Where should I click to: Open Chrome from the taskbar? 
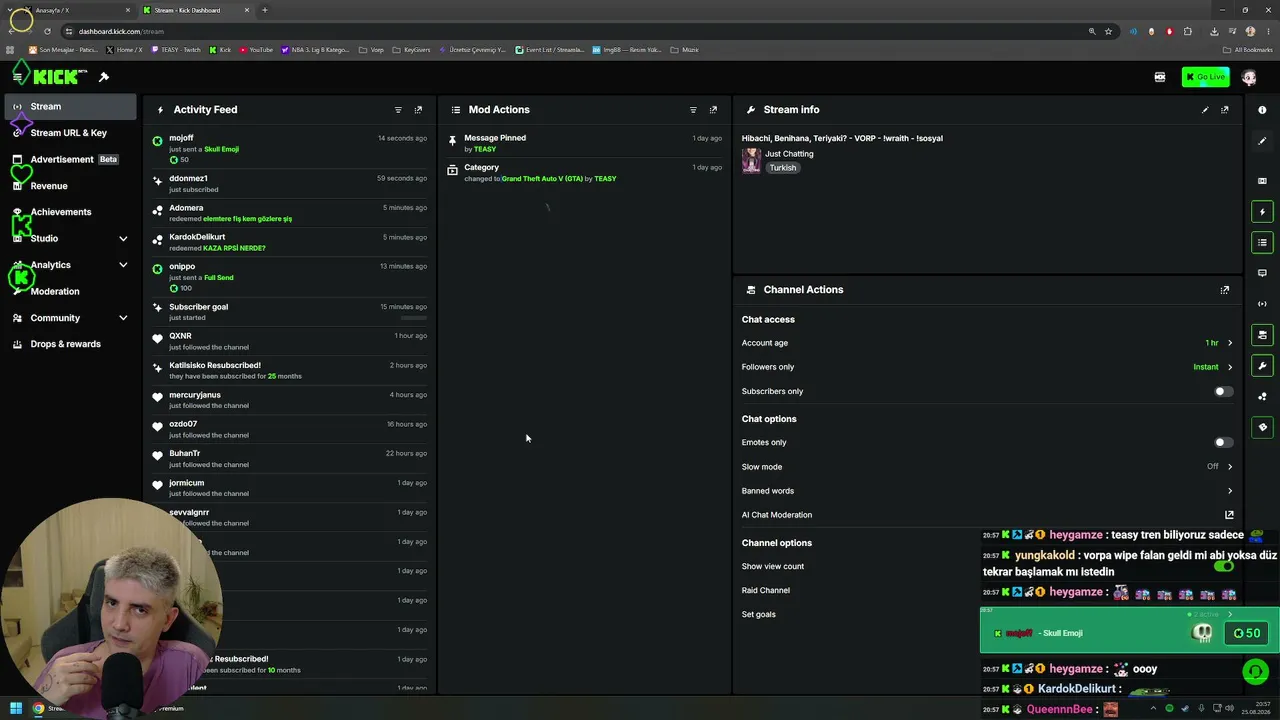click(x=39, y=709)
